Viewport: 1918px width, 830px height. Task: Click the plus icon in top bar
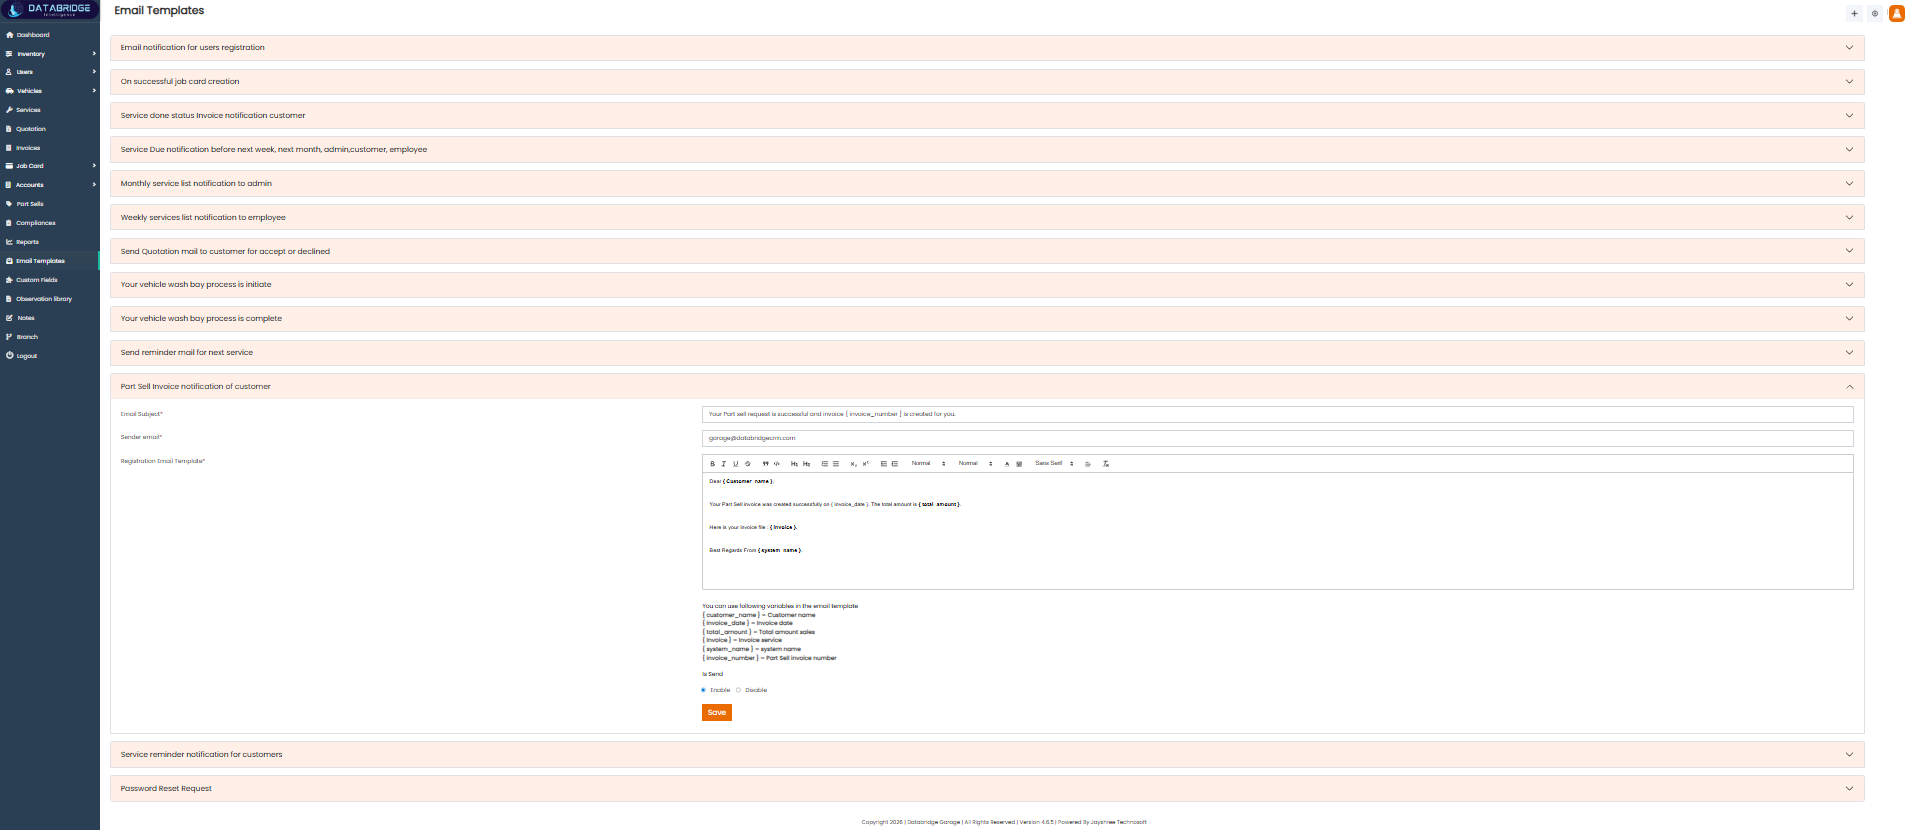click(1854, 13)
